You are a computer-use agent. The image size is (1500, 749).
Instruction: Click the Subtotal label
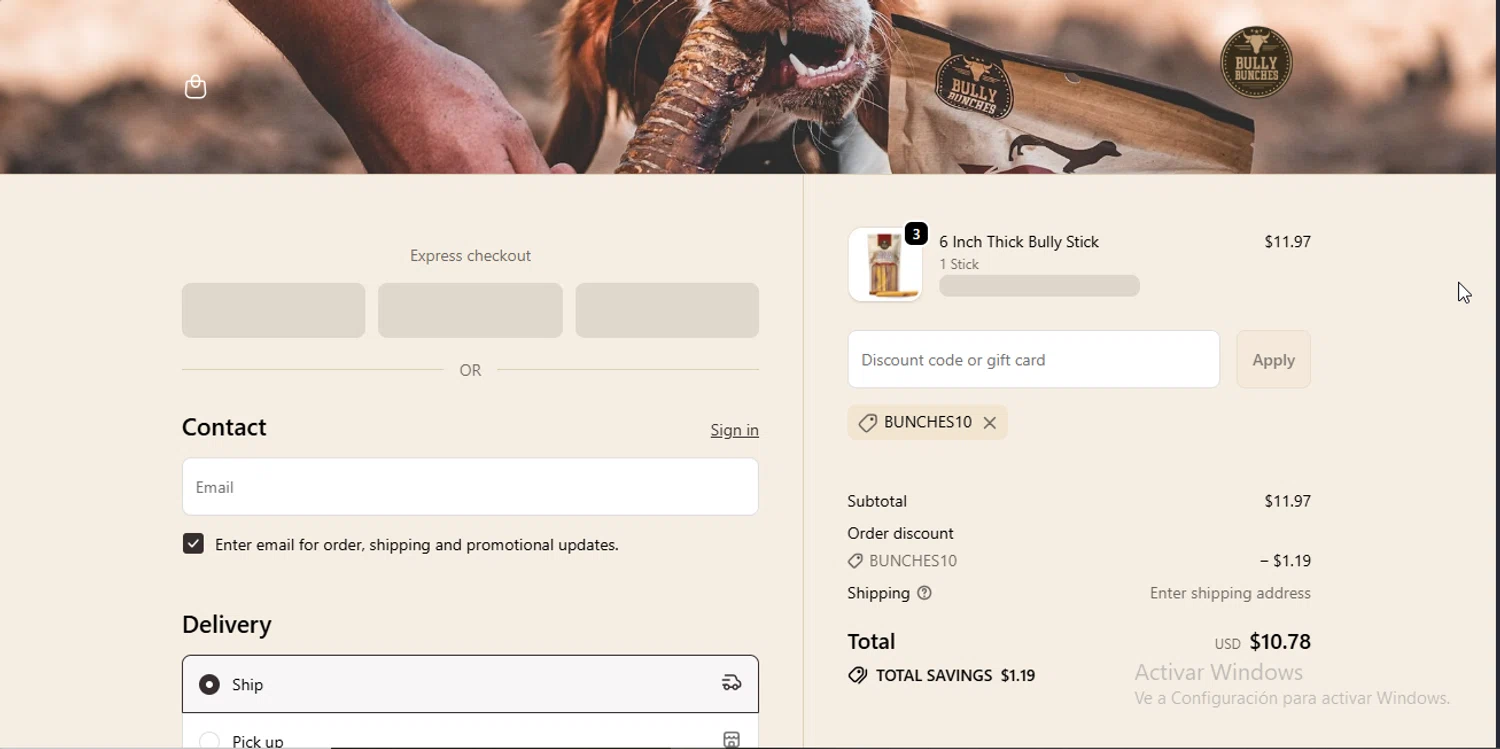877,501
